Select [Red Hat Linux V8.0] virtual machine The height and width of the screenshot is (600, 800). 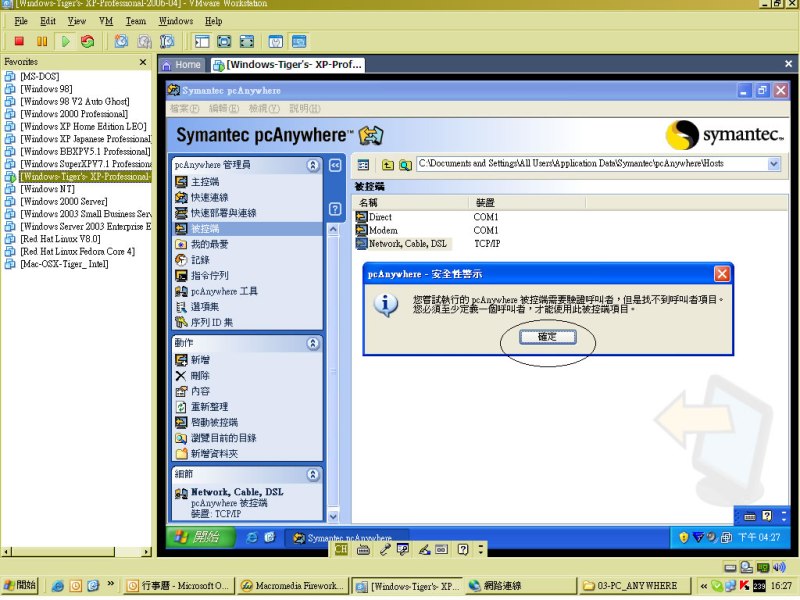60,239
